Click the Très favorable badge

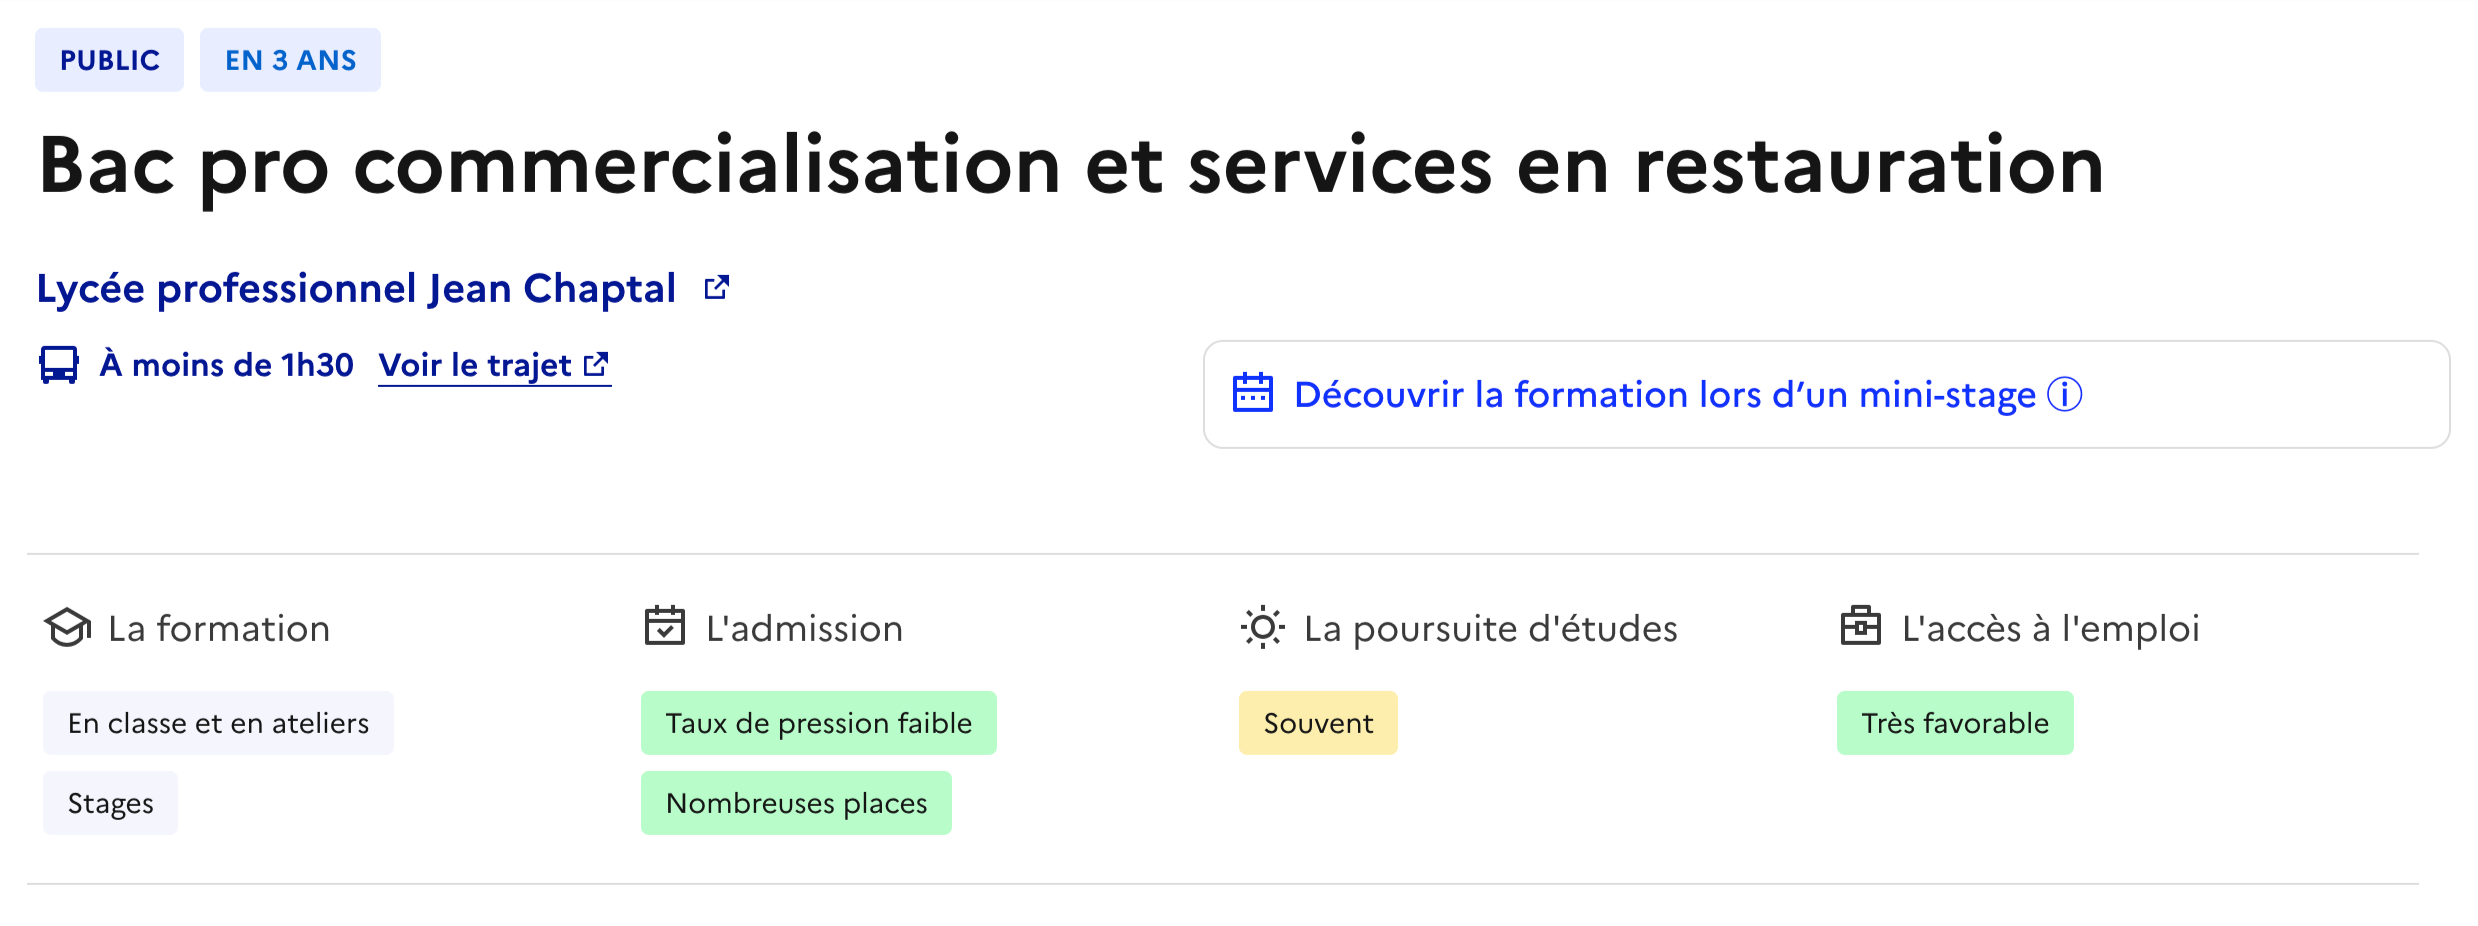click(1955, 722)
